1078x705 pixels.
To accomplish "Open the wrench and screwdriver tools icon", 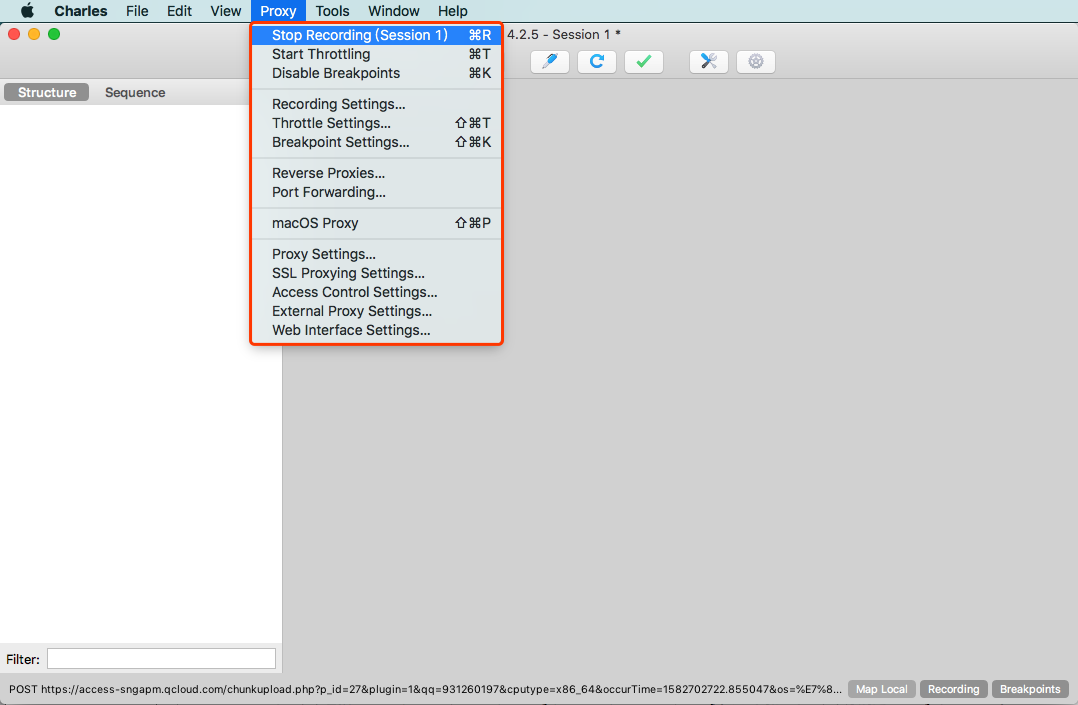I will click(x=709, y=61).
